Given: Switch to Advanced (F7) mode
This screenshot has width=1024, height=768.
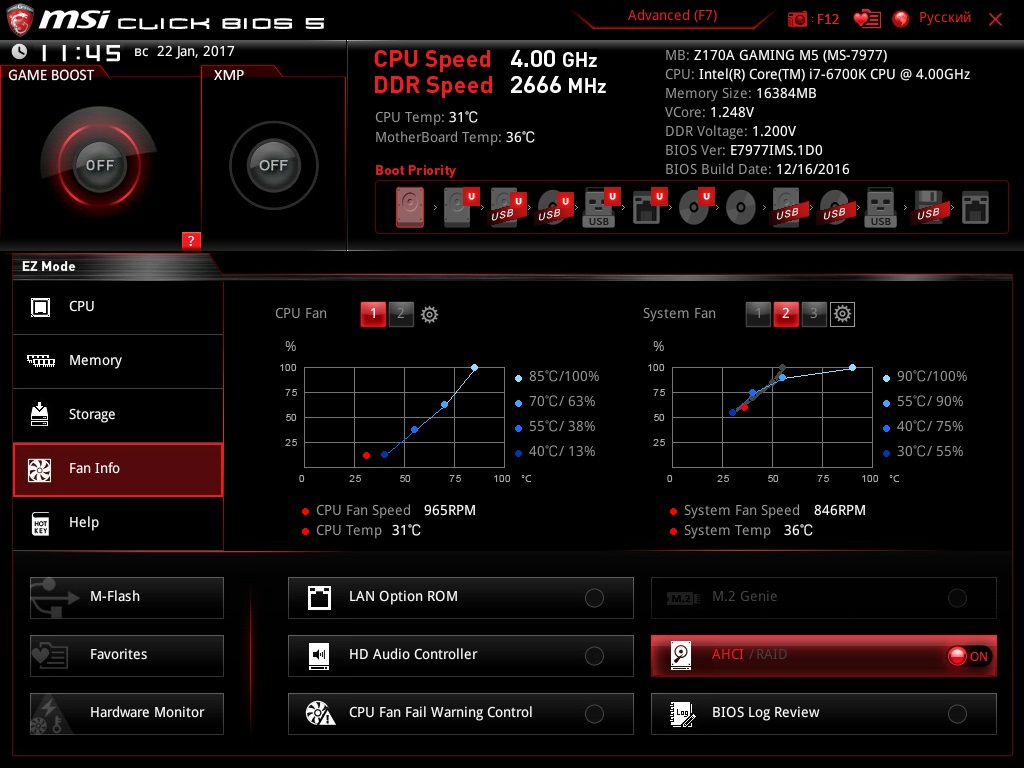Looking at the screenshot, I should click(672, 16).
